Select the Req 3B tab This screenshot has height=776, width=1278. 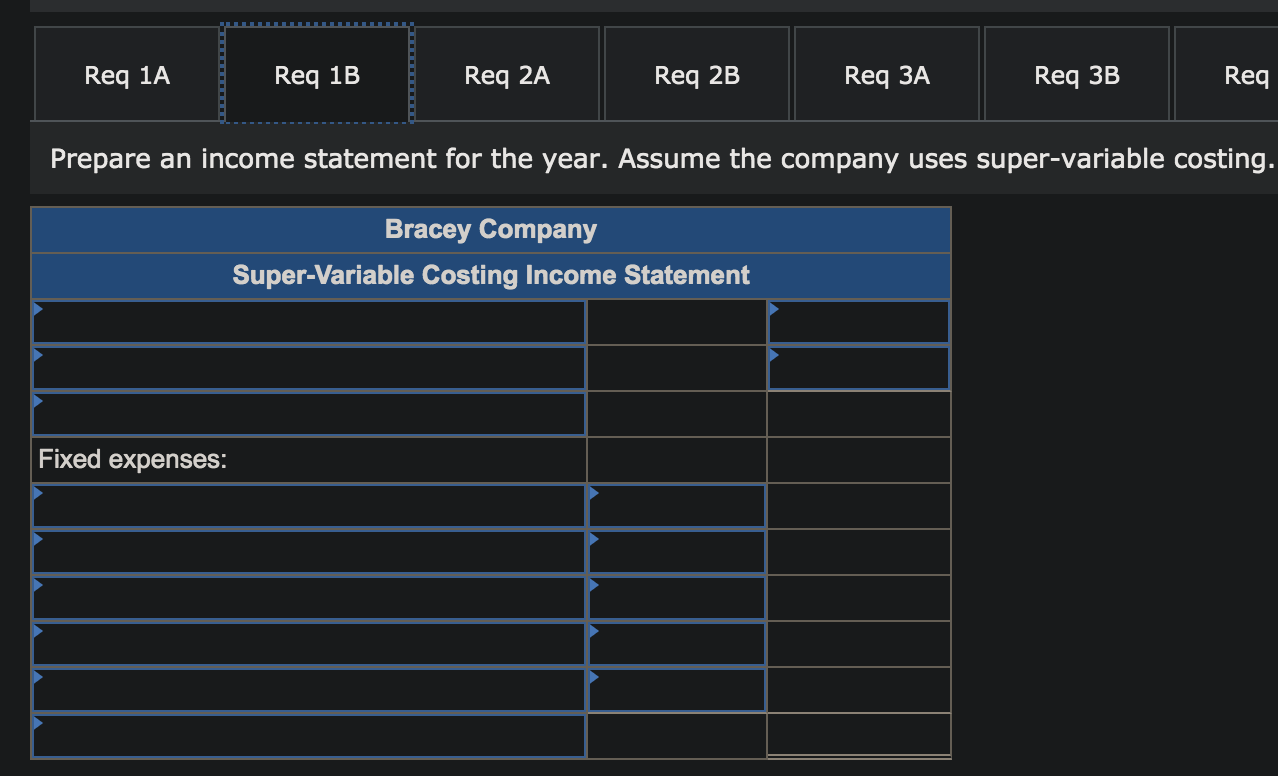pos(1076,74)
